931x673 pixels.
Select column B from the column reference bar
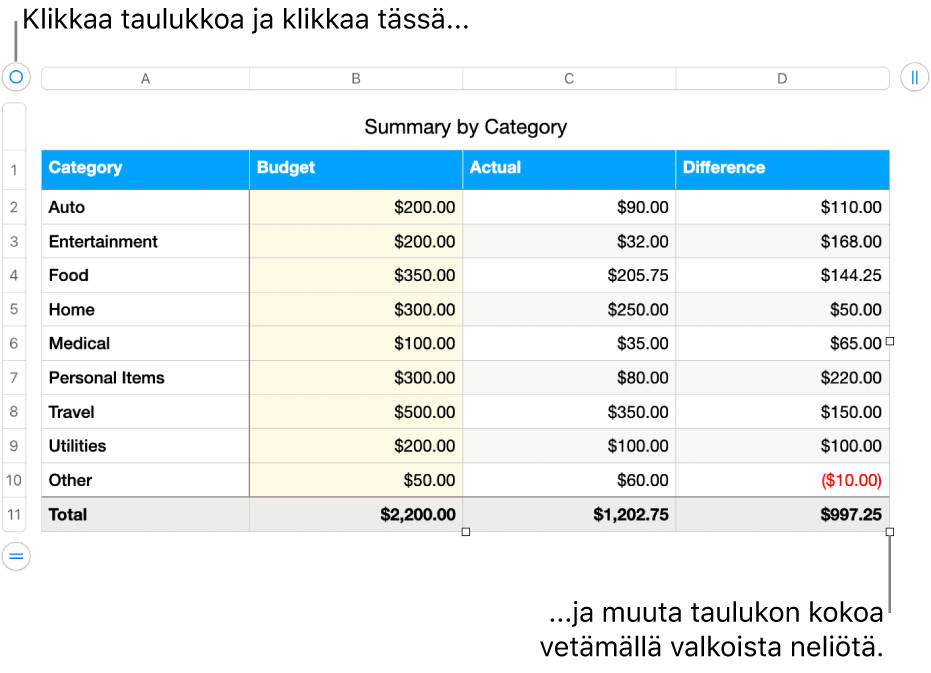click(x=355, y=77)
